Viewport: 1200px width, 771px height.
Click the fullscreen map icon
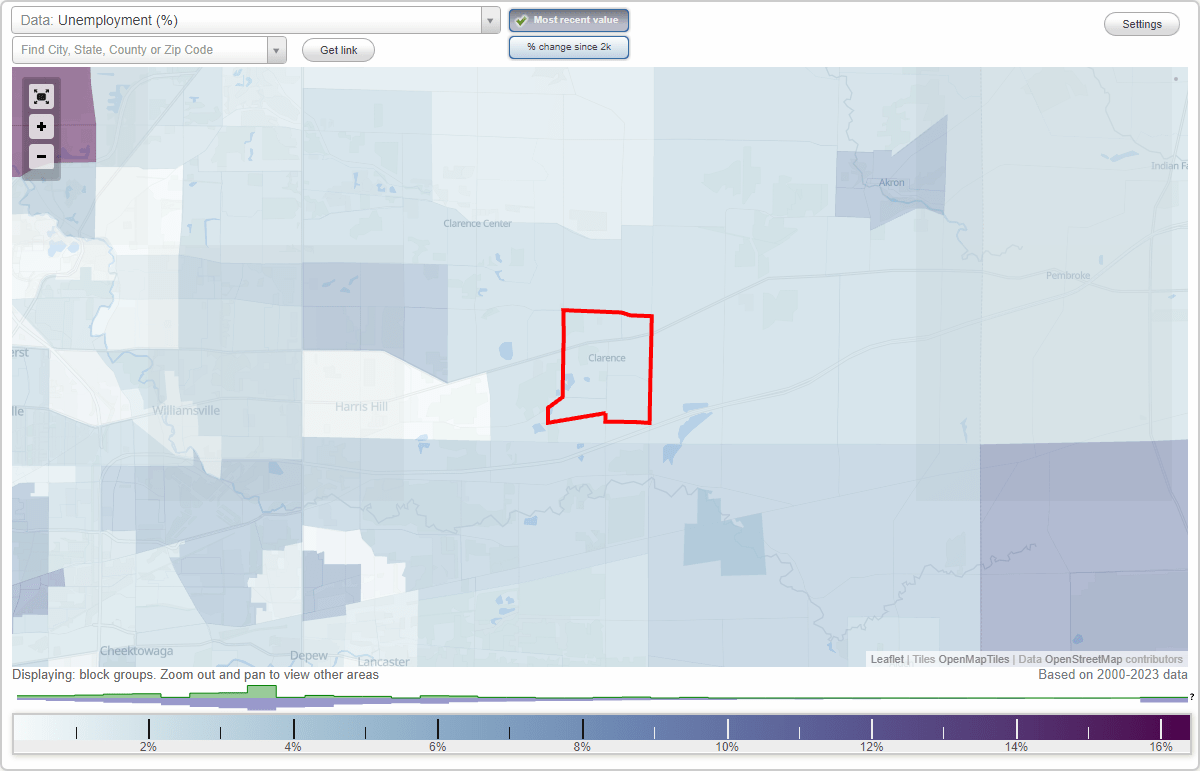point(41,96)
